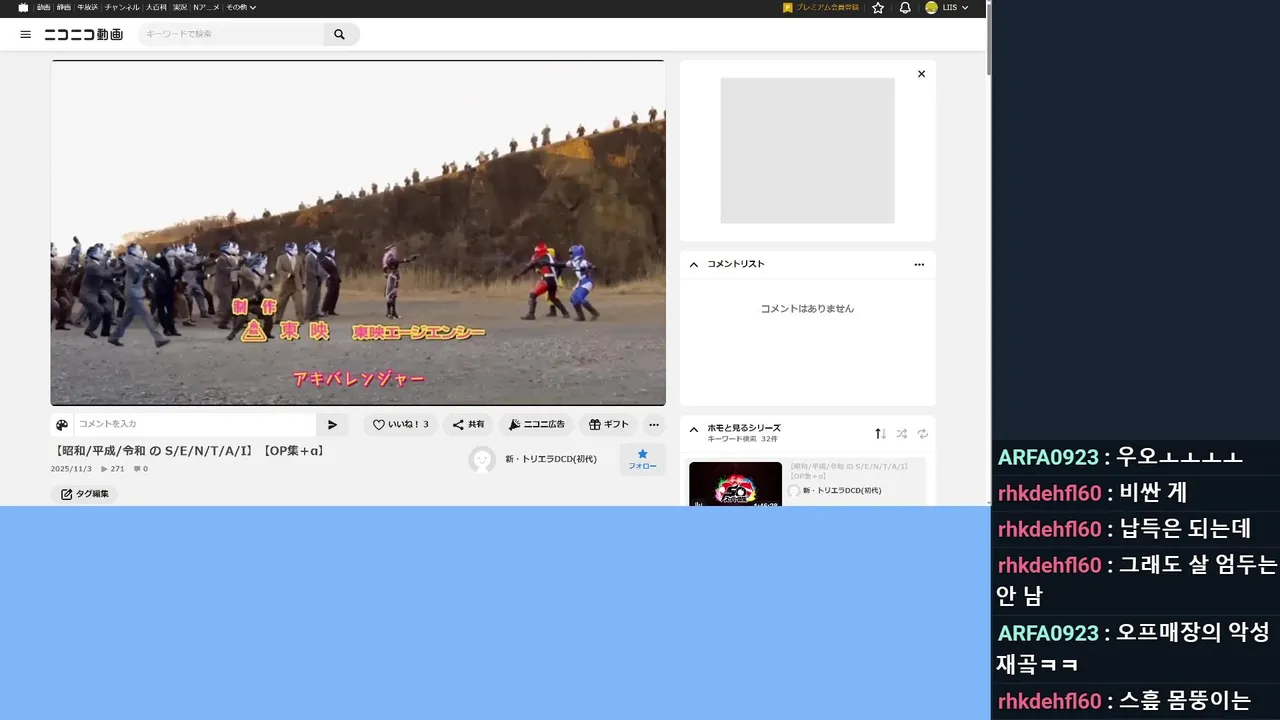Click the ニコニコ動画 logo
Image resolution: width=1280 pixels, height=720 pixels.
[84, 34]
